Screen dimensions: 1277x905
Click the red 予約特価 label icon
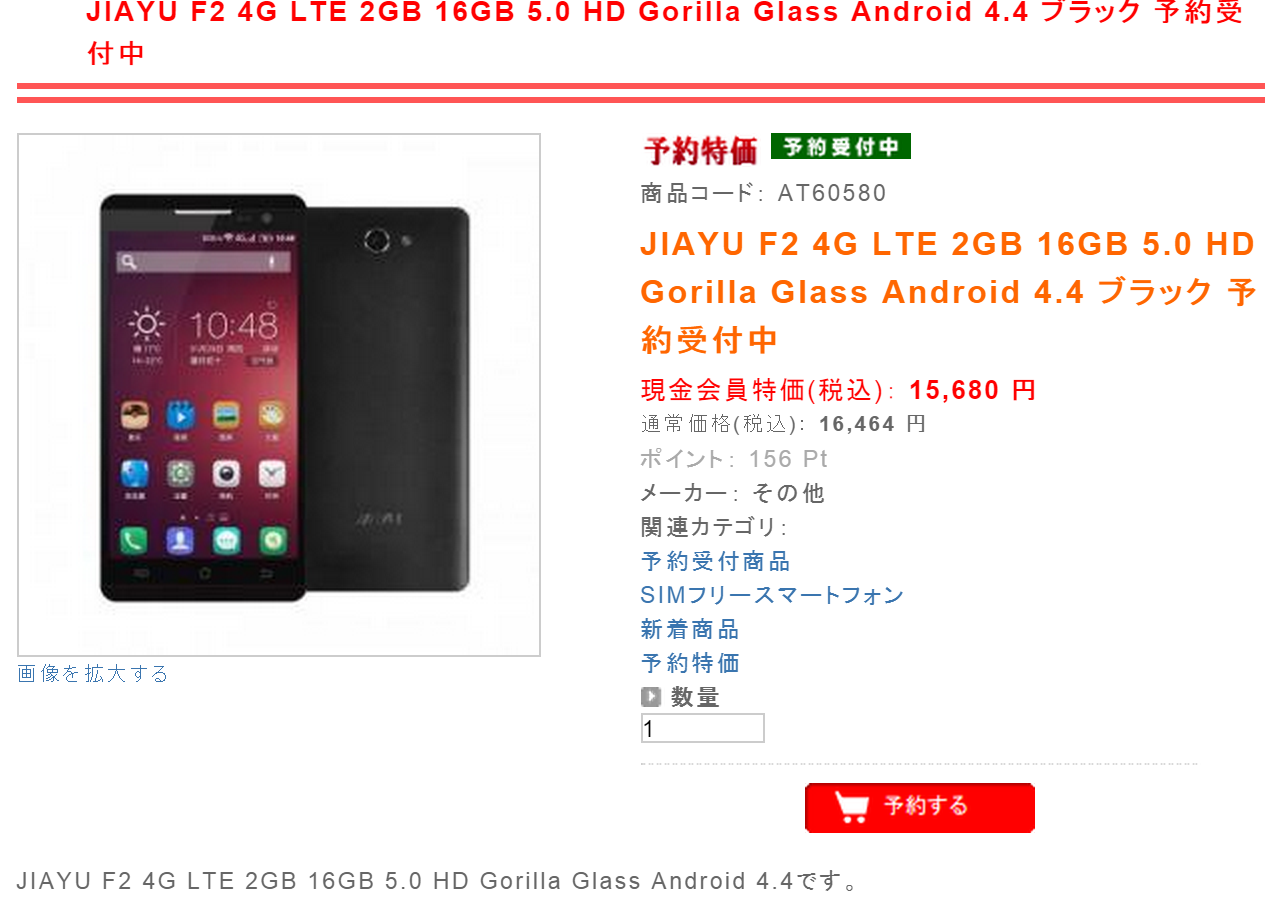[x=700, y=150]
